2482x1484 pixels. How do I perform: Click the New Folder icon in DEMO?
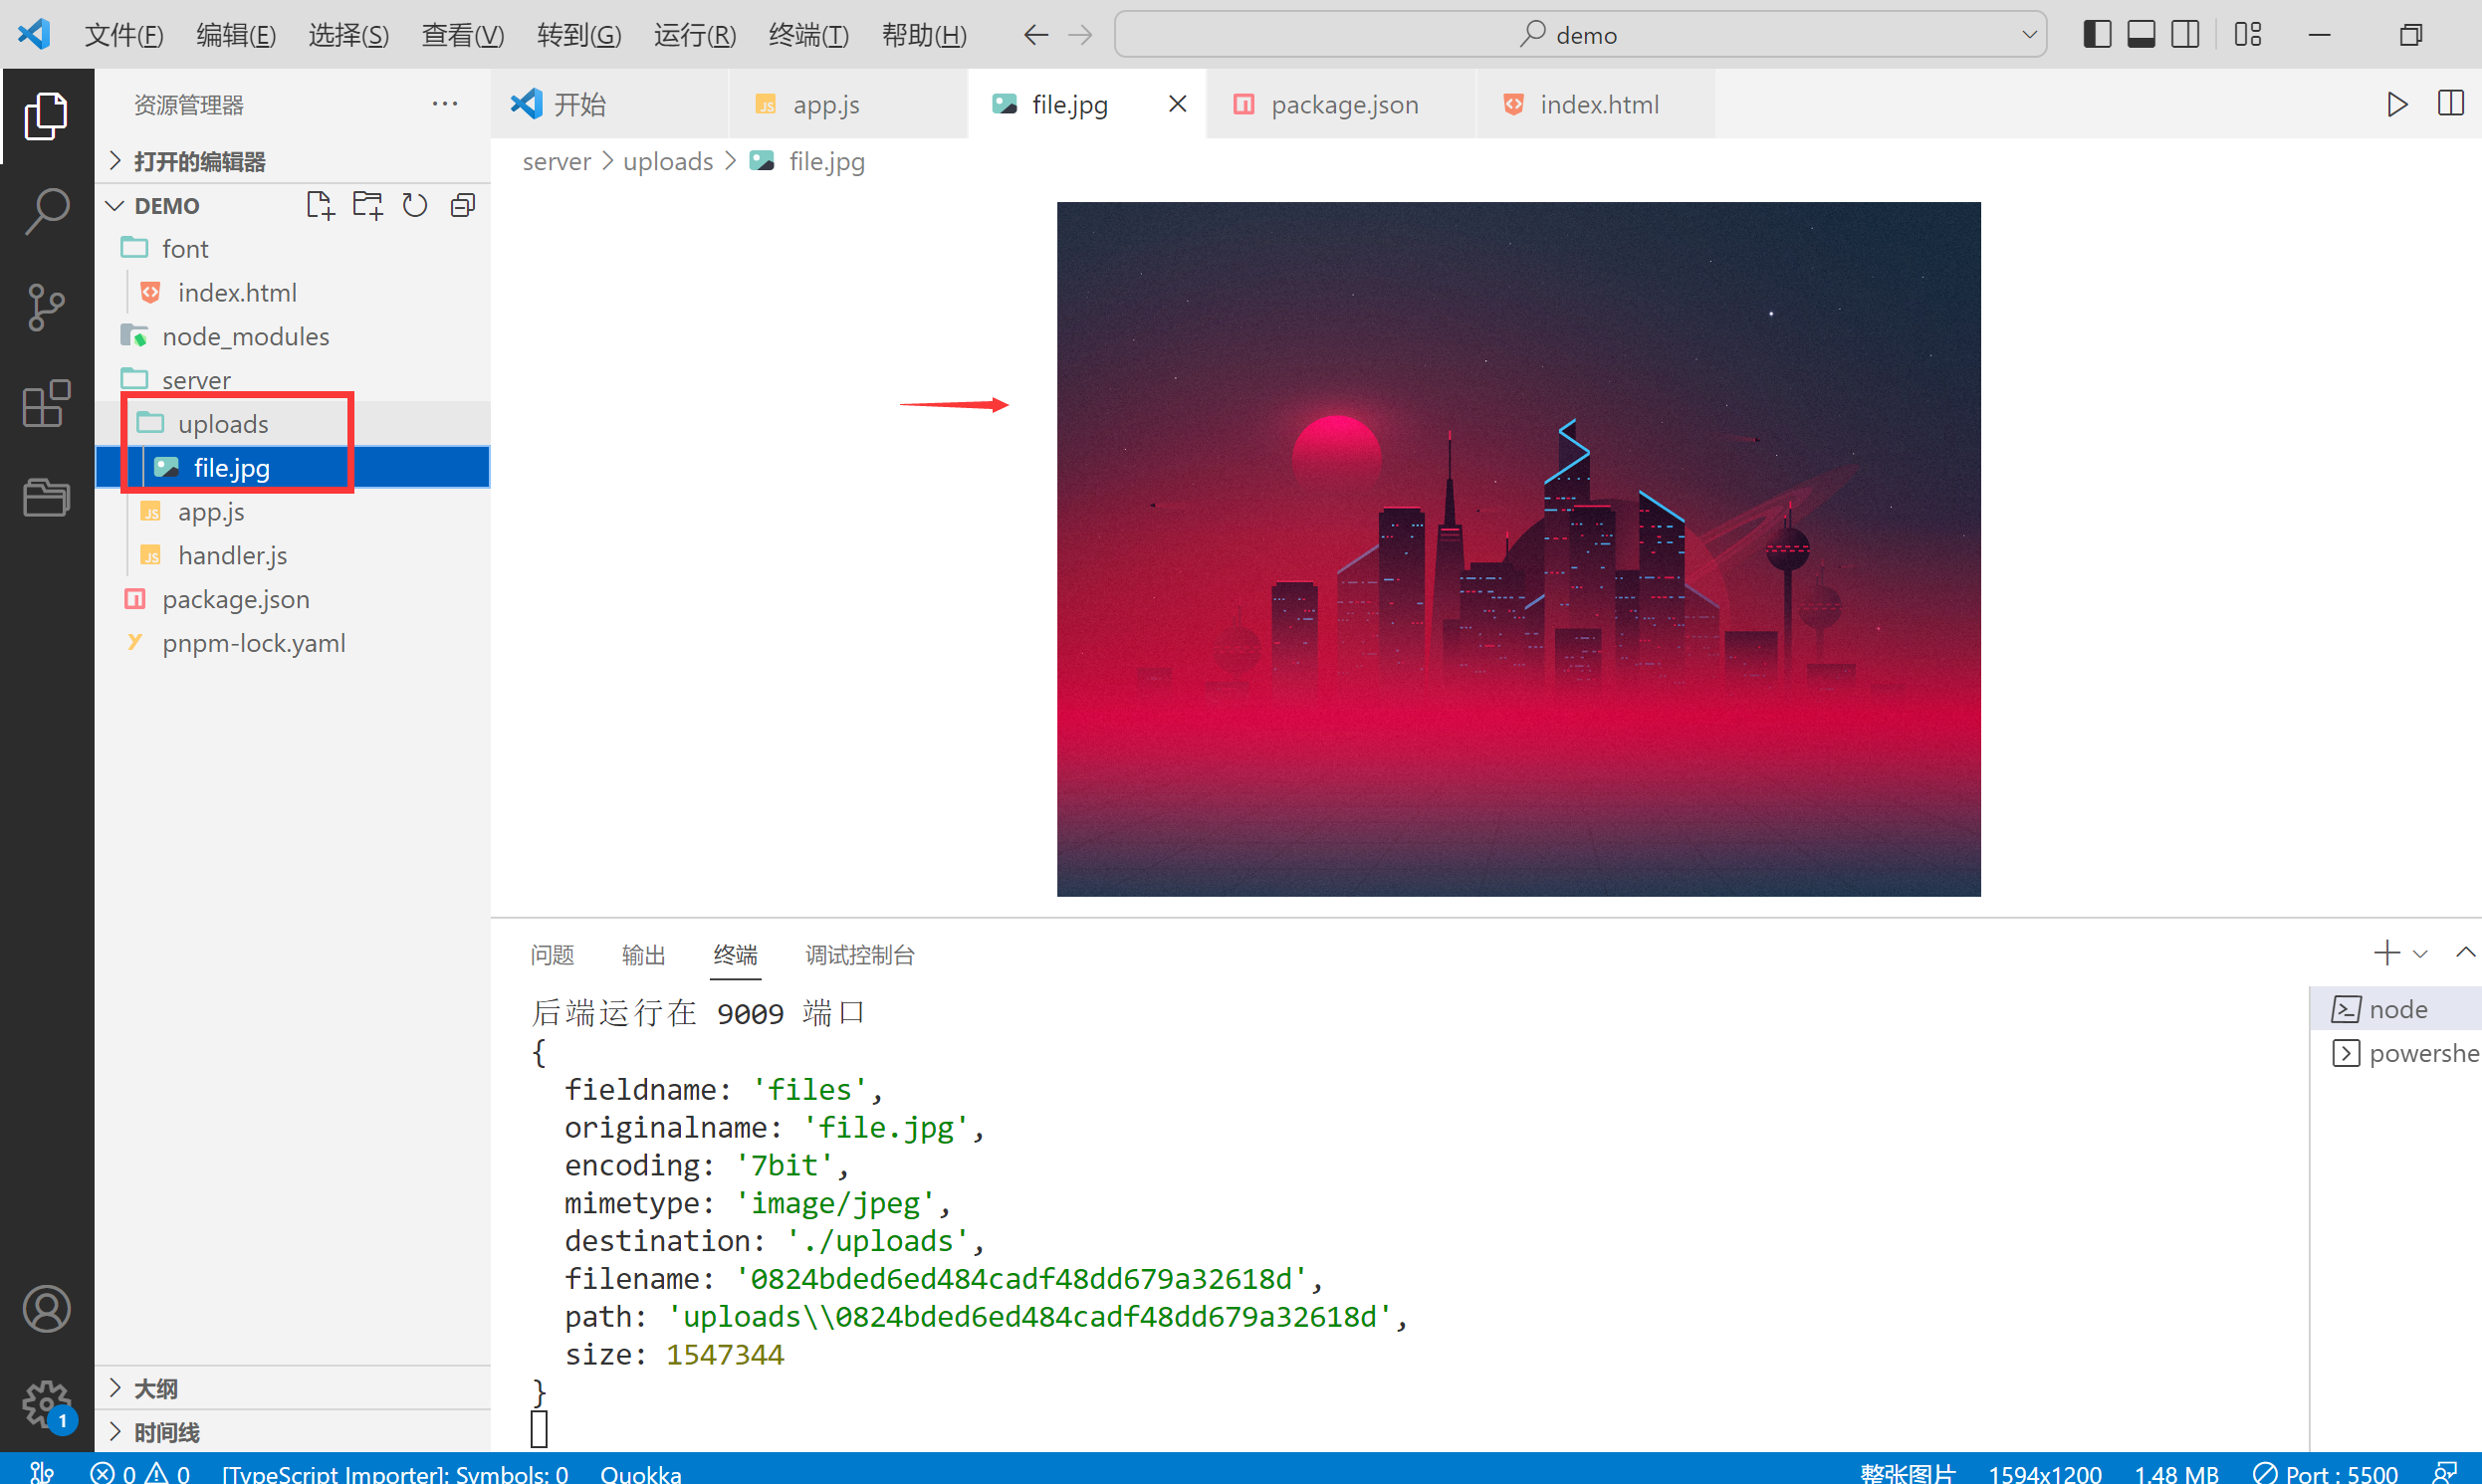point(368,206)
